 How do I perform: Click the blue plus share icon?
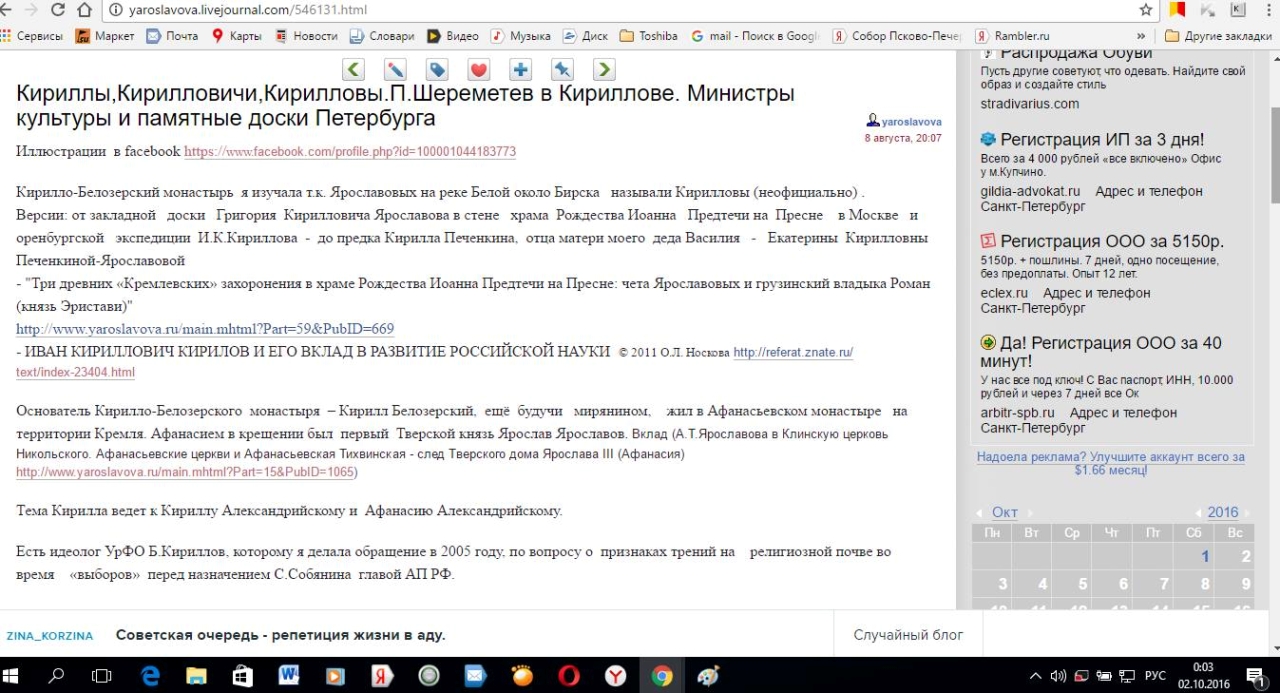(520, 70)
